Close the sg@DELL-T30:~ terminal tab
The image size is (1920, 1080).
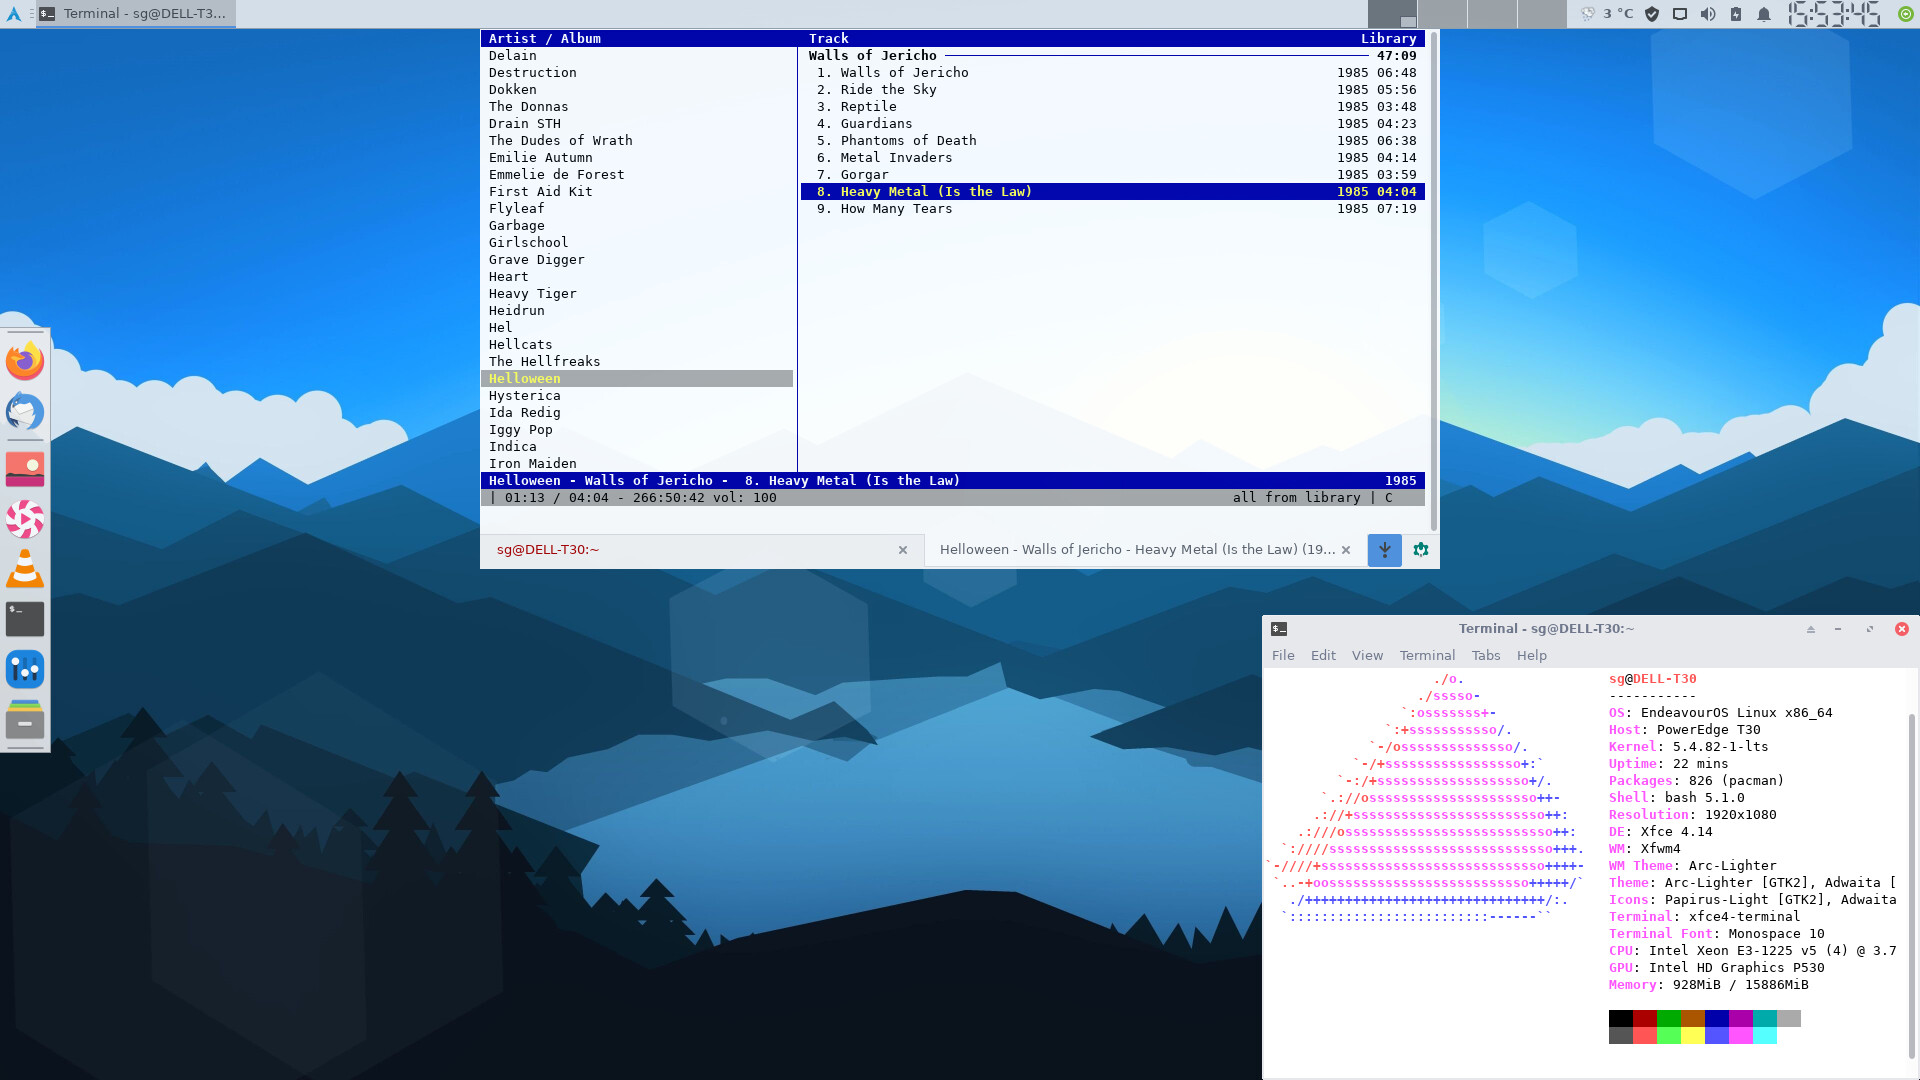coord(903,550)
